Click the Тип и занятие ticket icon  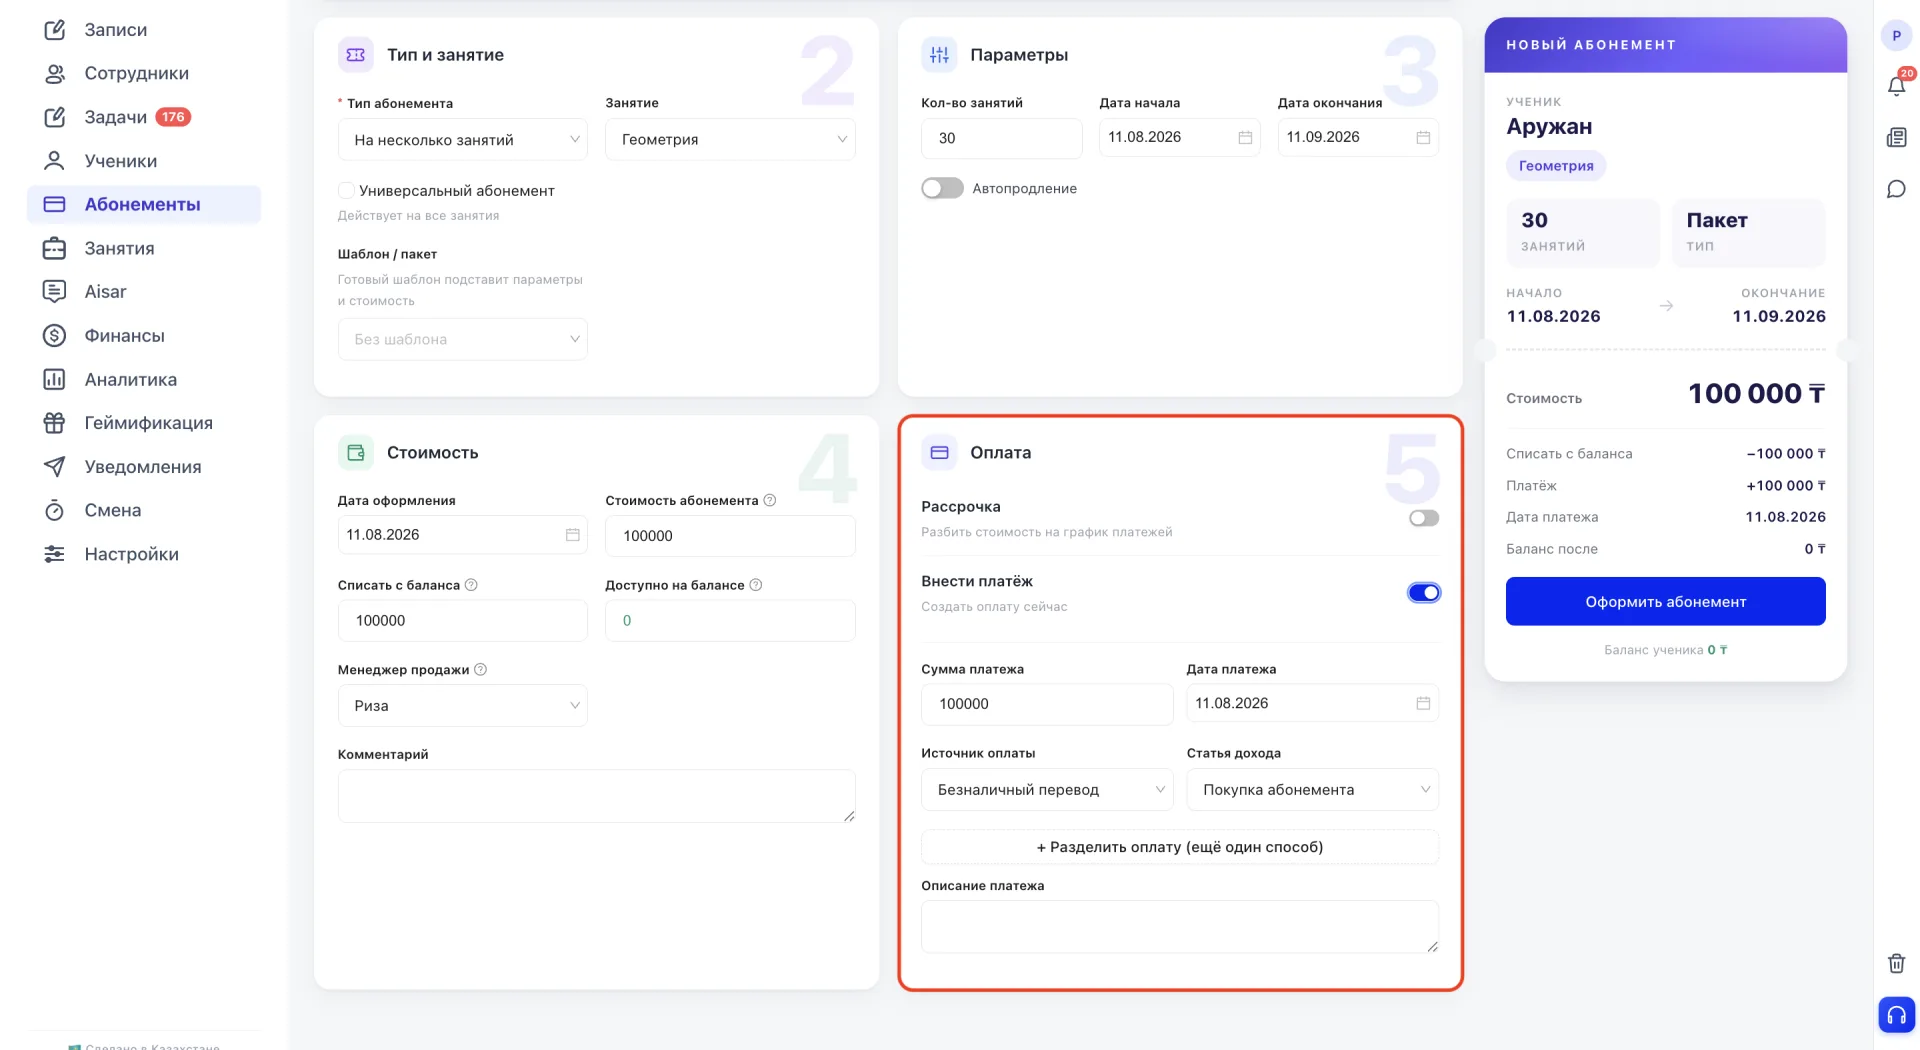tap(355, 55)
